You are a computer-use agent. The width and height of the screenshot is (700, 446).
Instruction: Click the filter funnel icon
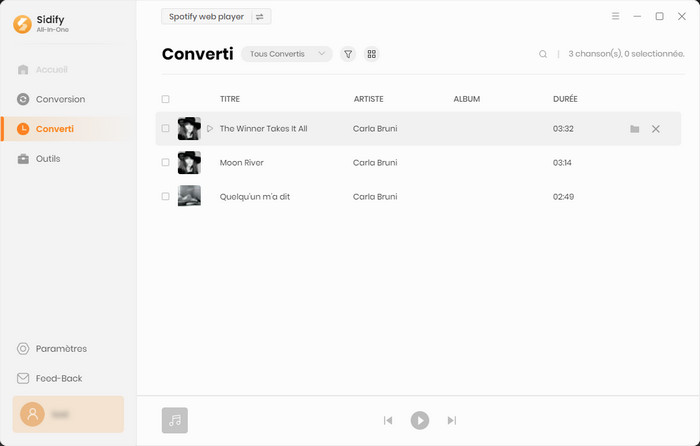click(x=348, y=54)
